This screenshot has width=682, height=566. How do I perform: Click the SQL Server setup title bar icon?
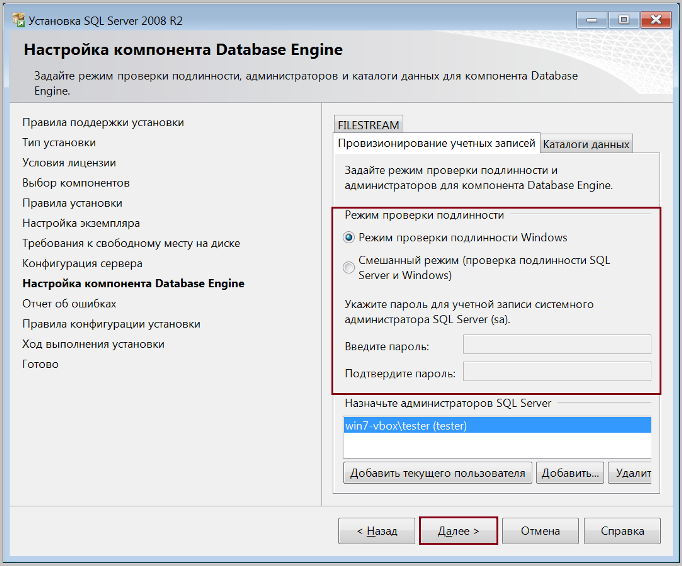(19, 20)
